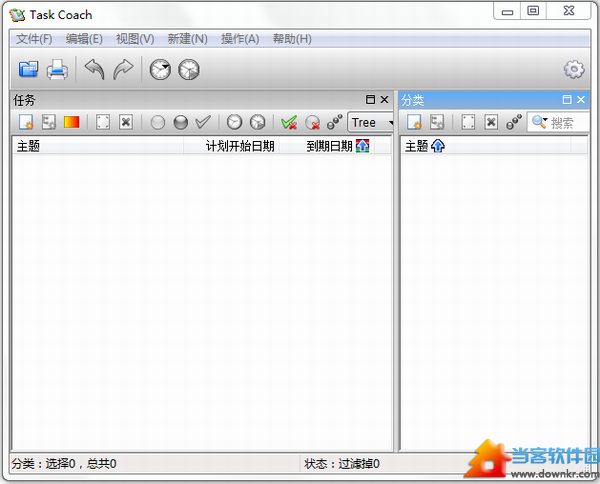Click the 任务 panel title

click(24, 100)
